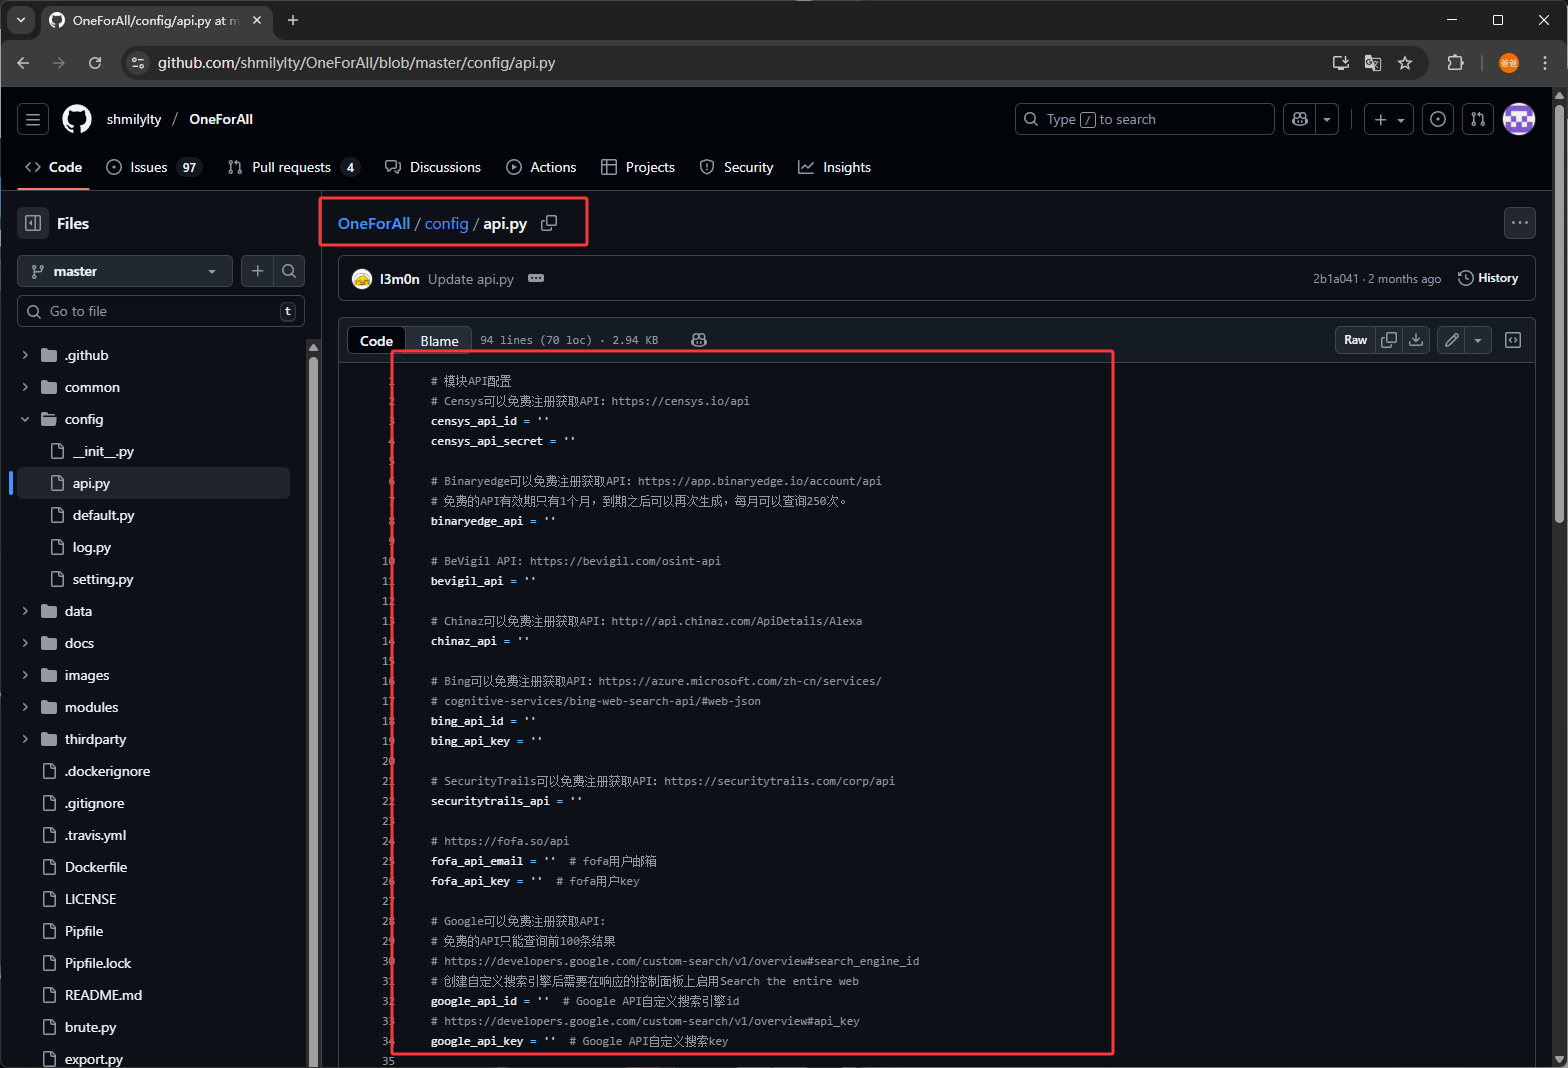The image size is (1568, 1068).
Task: Open the pull requests icon in the header
Action: [1478, 119]
